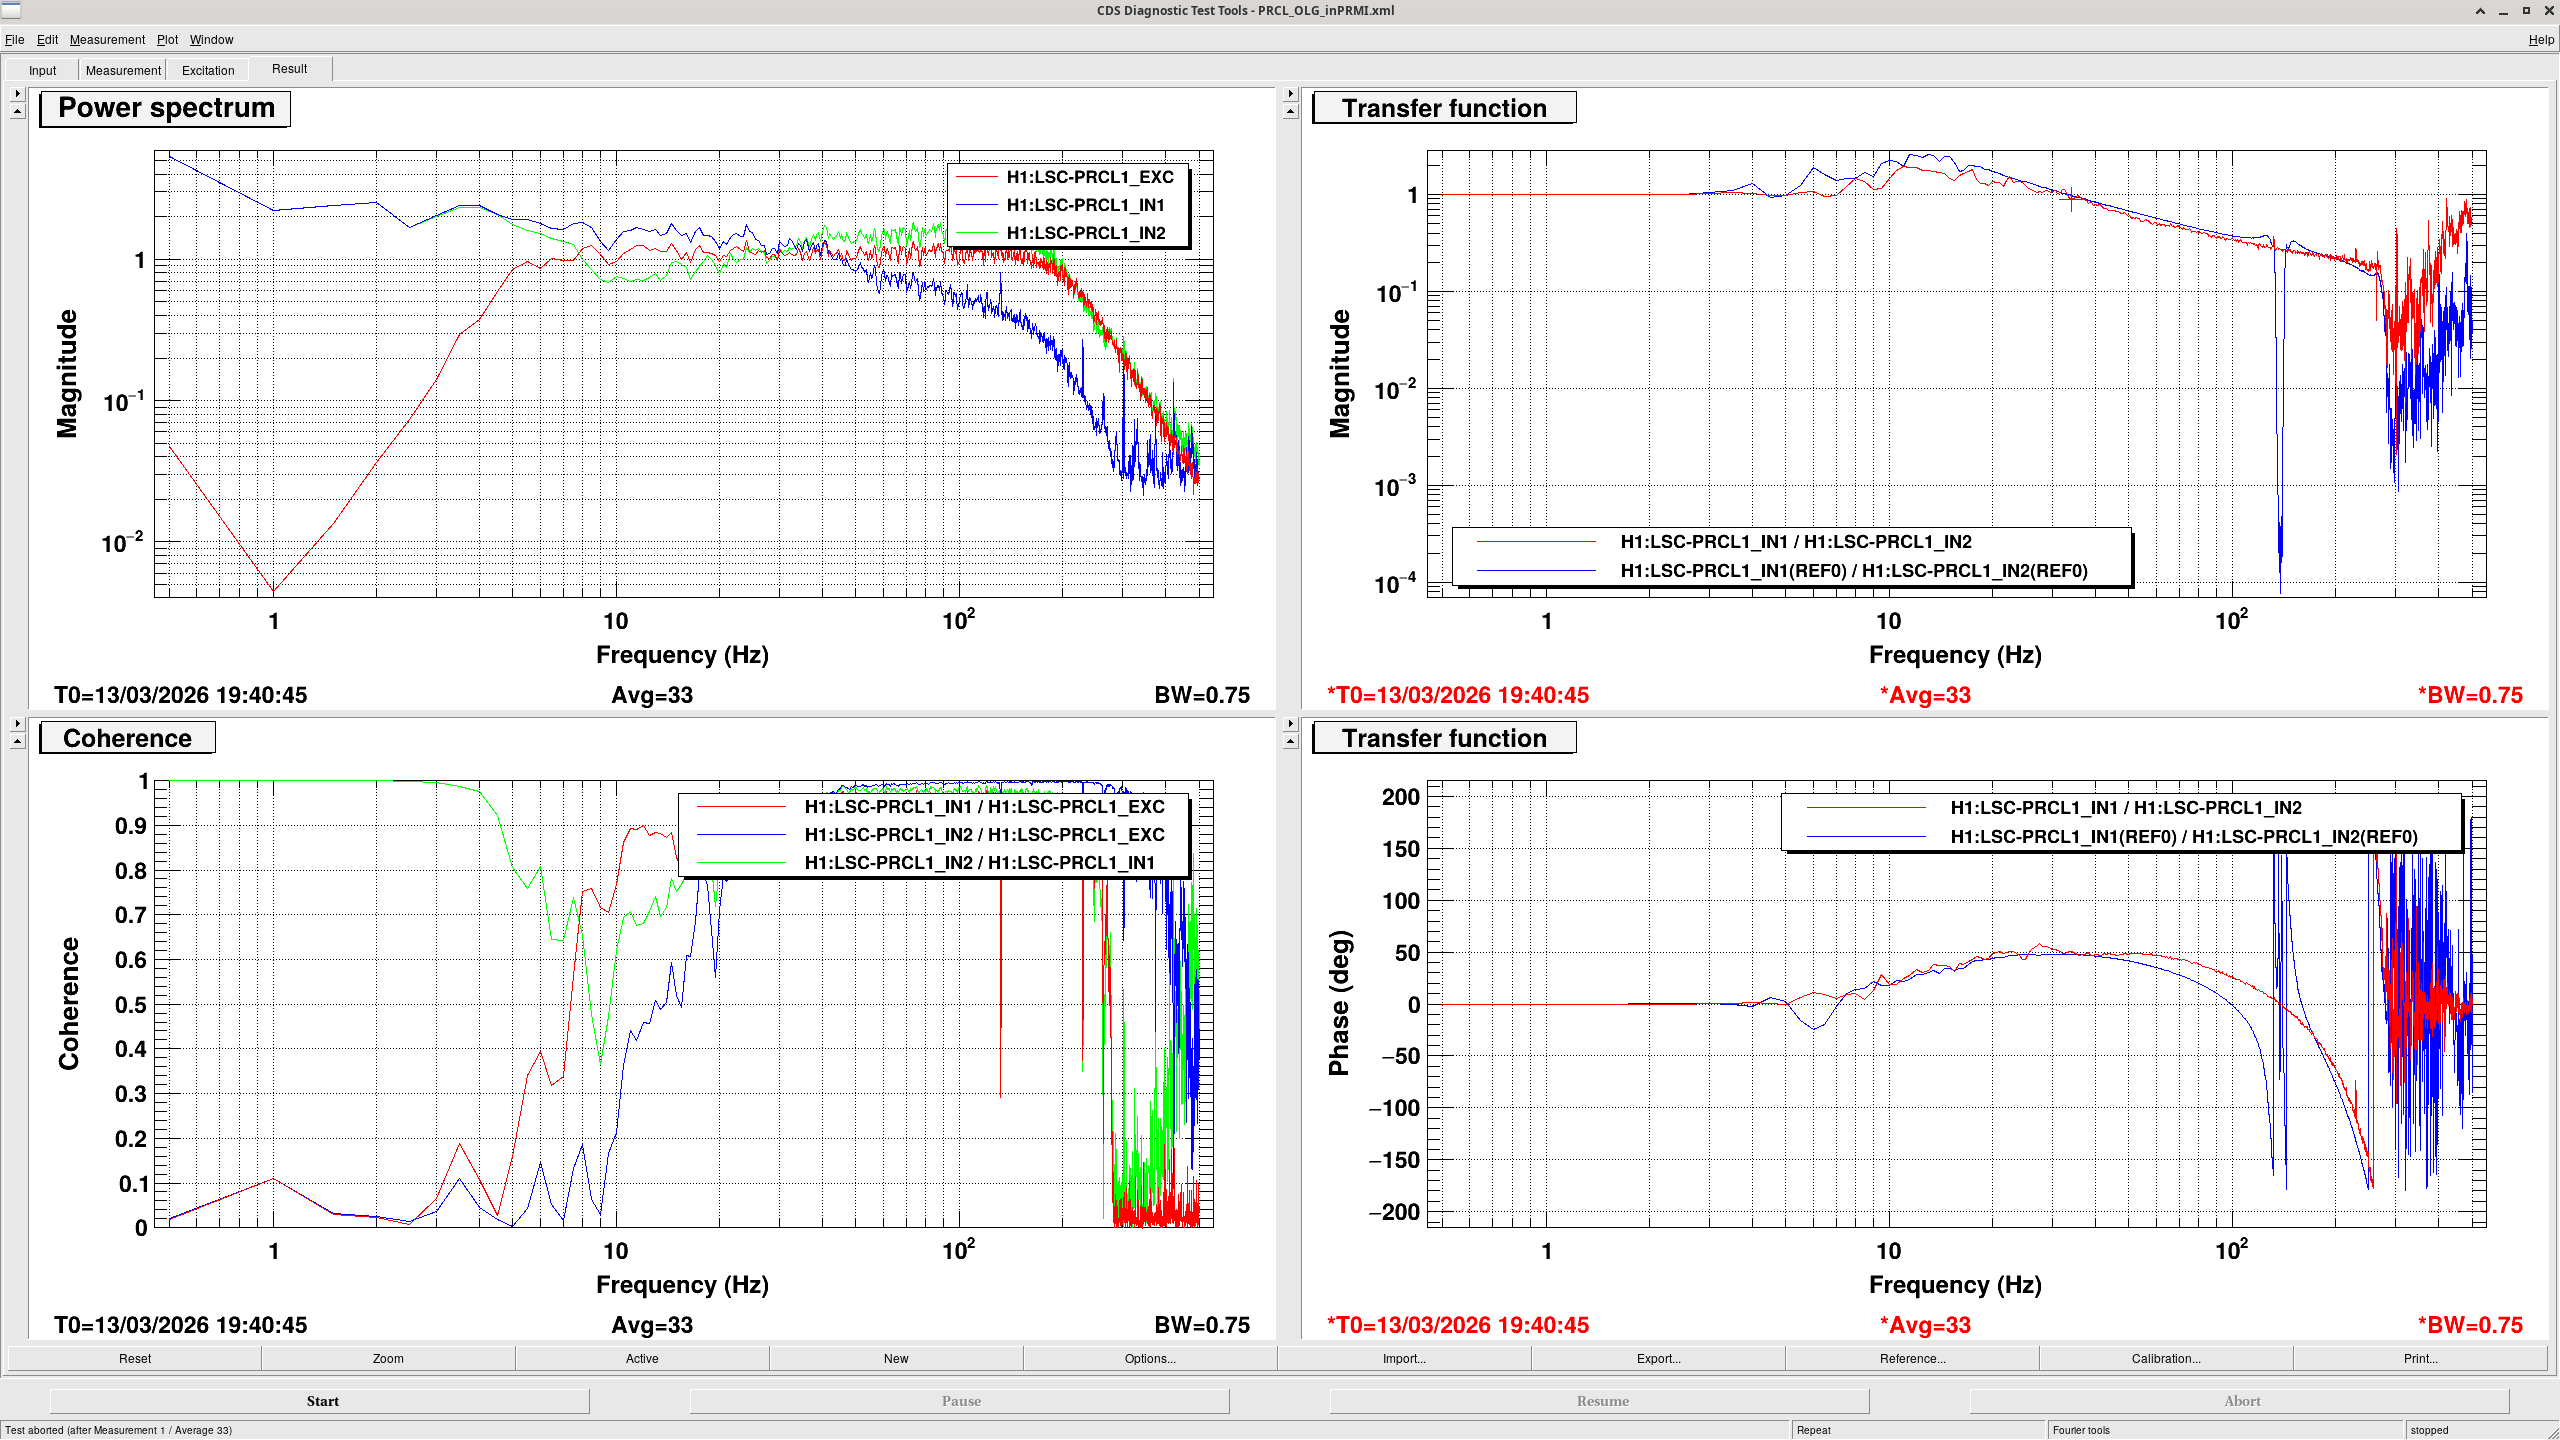Switch to the Excitation tab
This screenshot has height=1440, width=2560.
[x=208, y=70]
